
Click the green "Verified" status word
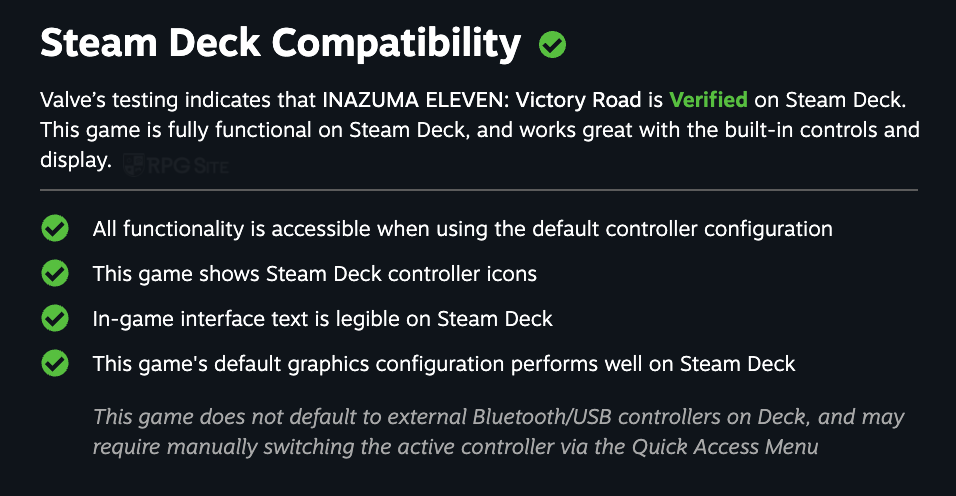point(708,100)
